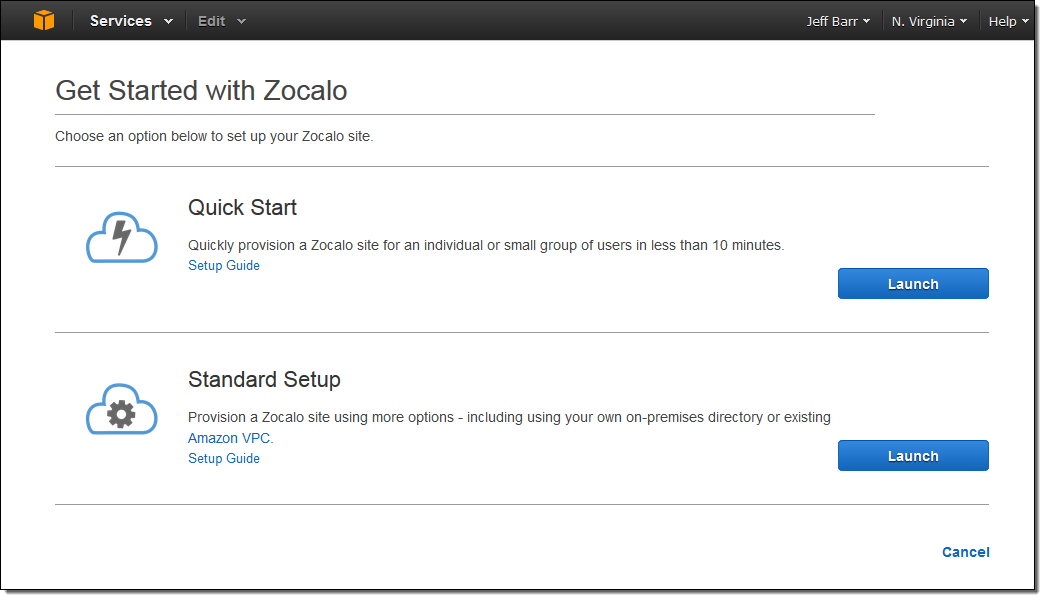Open the Jeff Barr account menu
Viewport: 1045px width, 600px height.
[837, 21]
